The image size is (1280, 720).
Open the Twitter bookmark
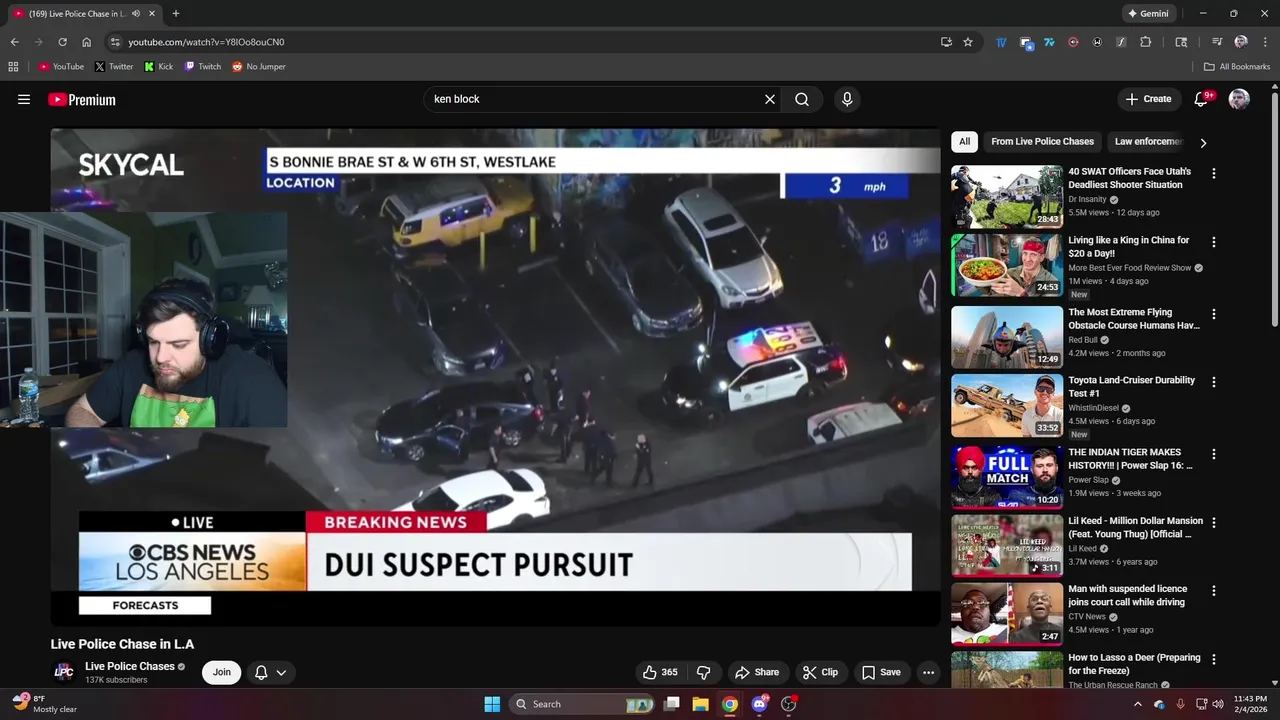114,66
